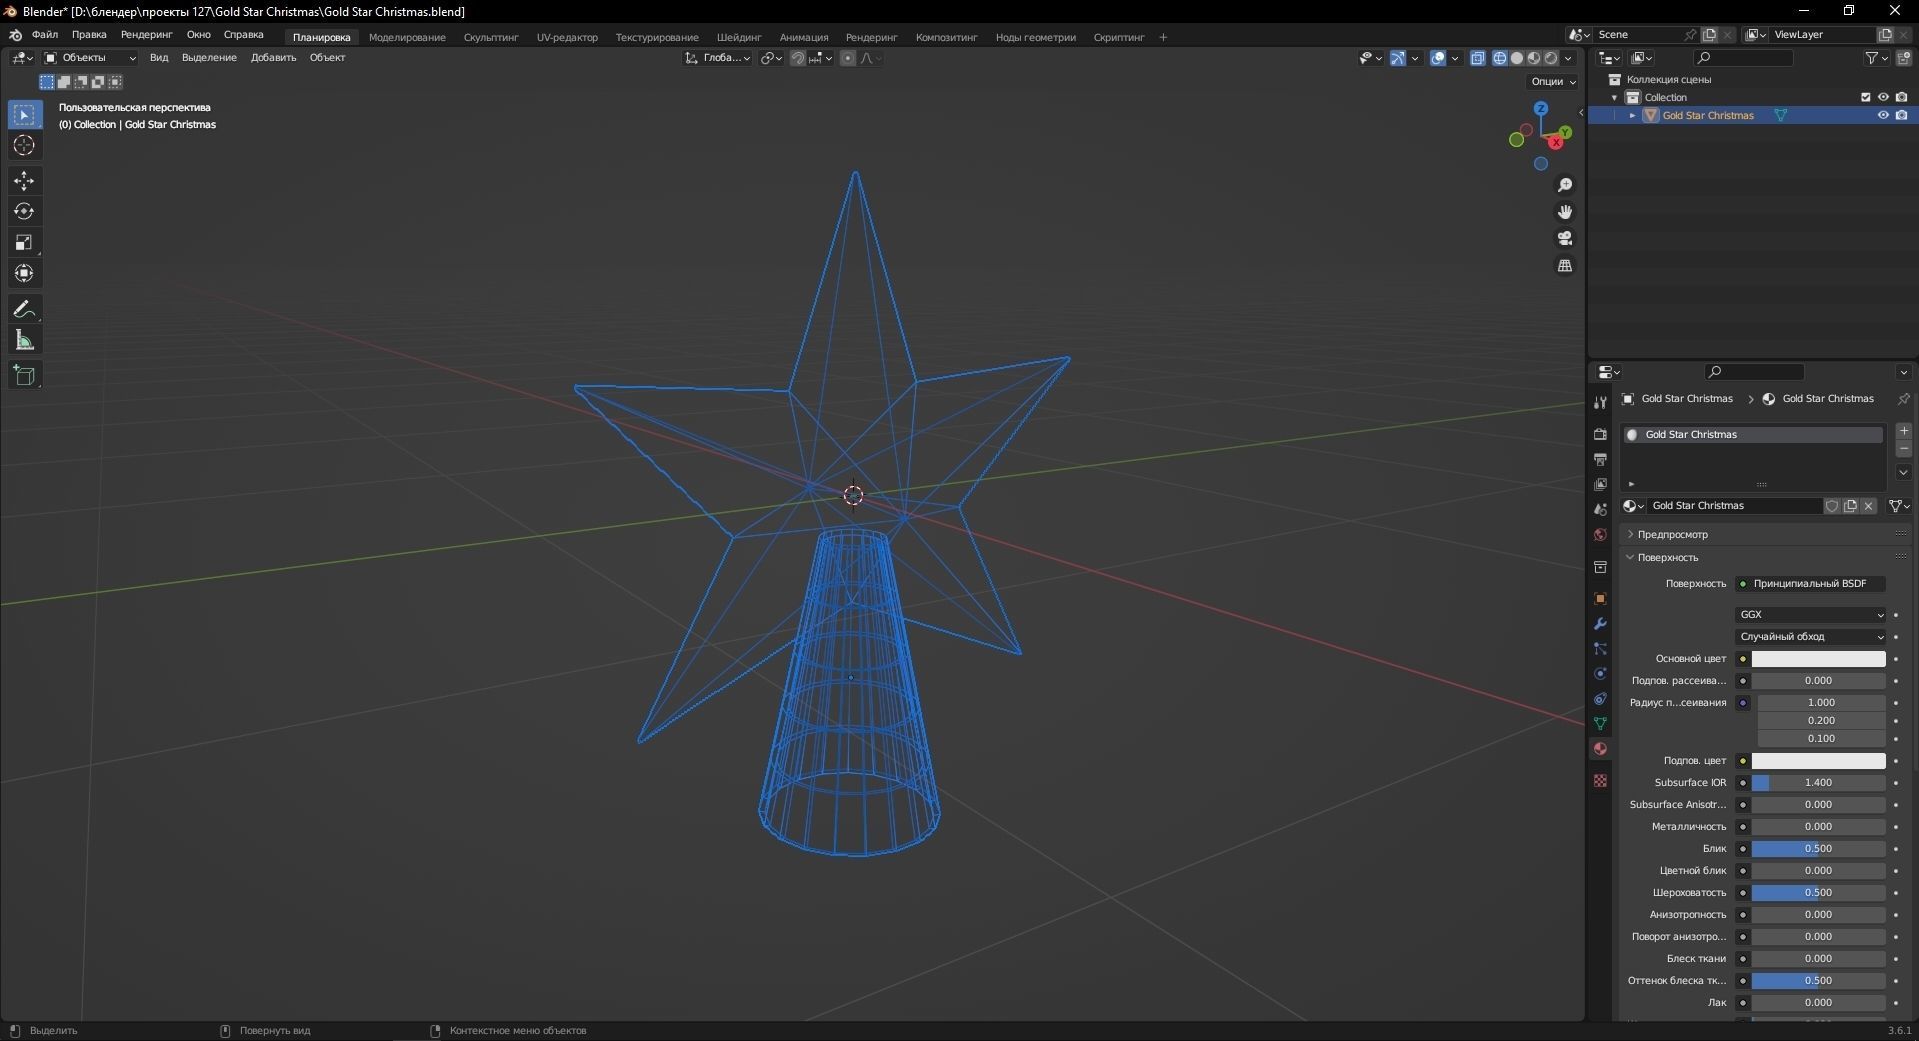
Task: Click the viewport zoom magnifier gizmo
Action: pos(1565,185)
